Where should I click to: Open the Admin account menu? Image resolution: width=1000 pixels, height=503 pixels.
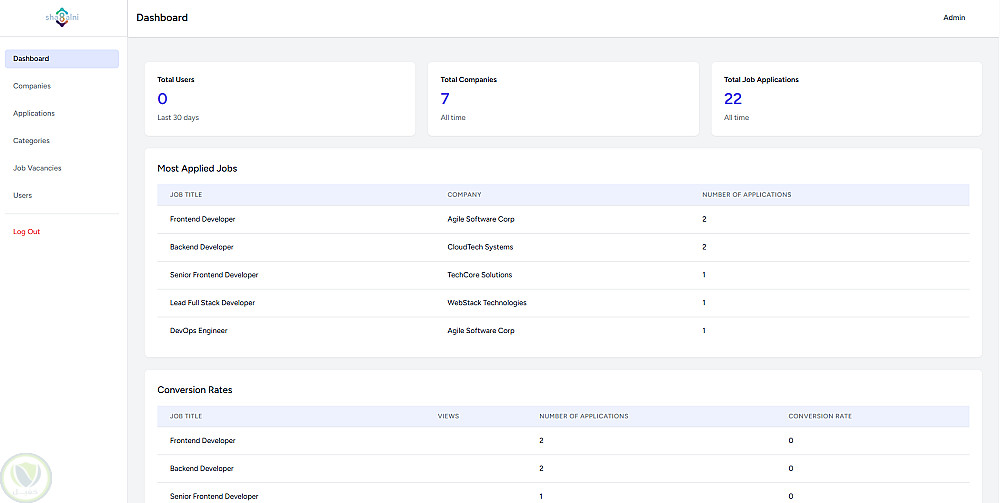954,18
